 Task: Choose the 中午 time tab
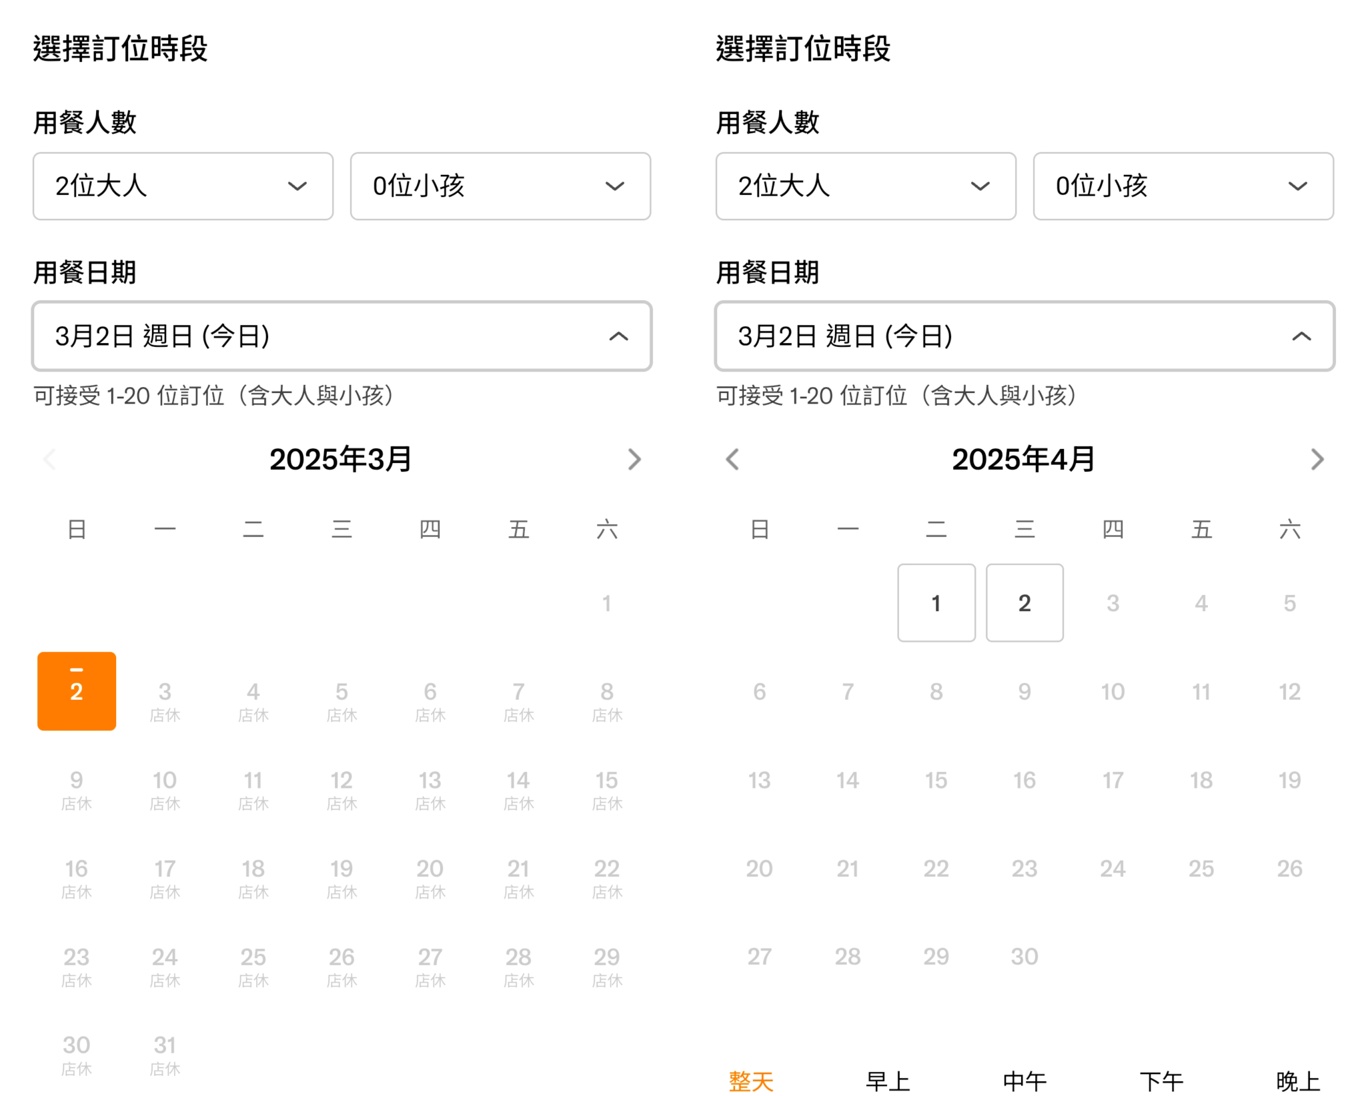point(1024,1081)
